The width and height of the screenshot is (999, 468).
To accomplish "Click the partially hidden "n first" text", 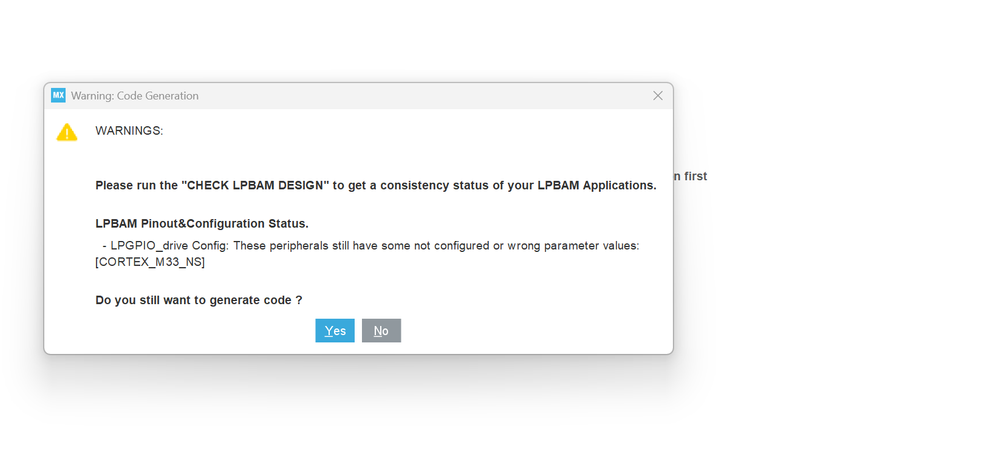I will point(690,177).
